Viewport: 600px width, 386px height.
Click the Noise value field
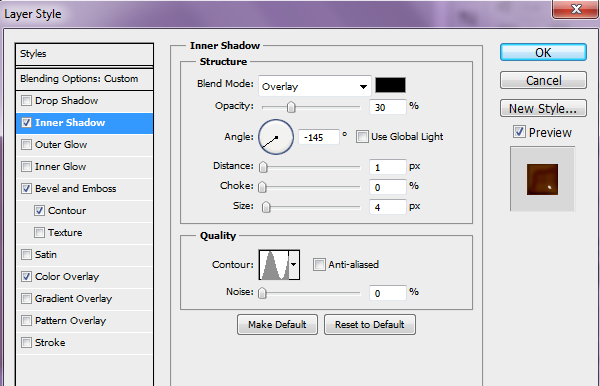(388, 293)
